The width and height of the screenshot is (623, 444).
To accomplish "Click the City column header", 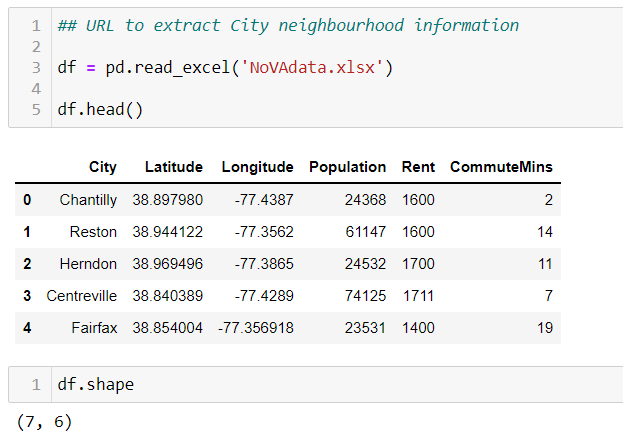I will 103,167.
